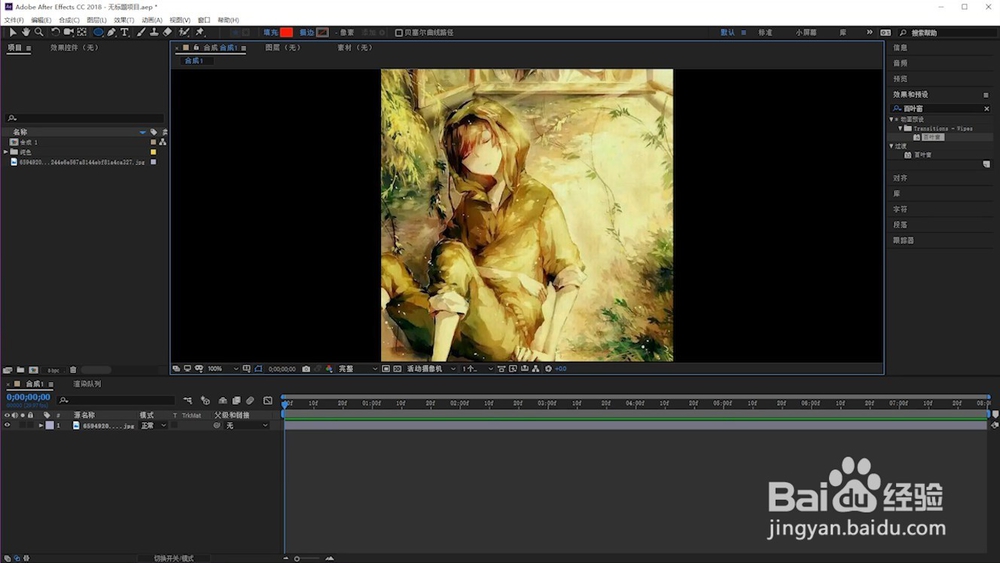Clear the effects search field
This screenshot has width=1000, height=563.
point(987,108)
